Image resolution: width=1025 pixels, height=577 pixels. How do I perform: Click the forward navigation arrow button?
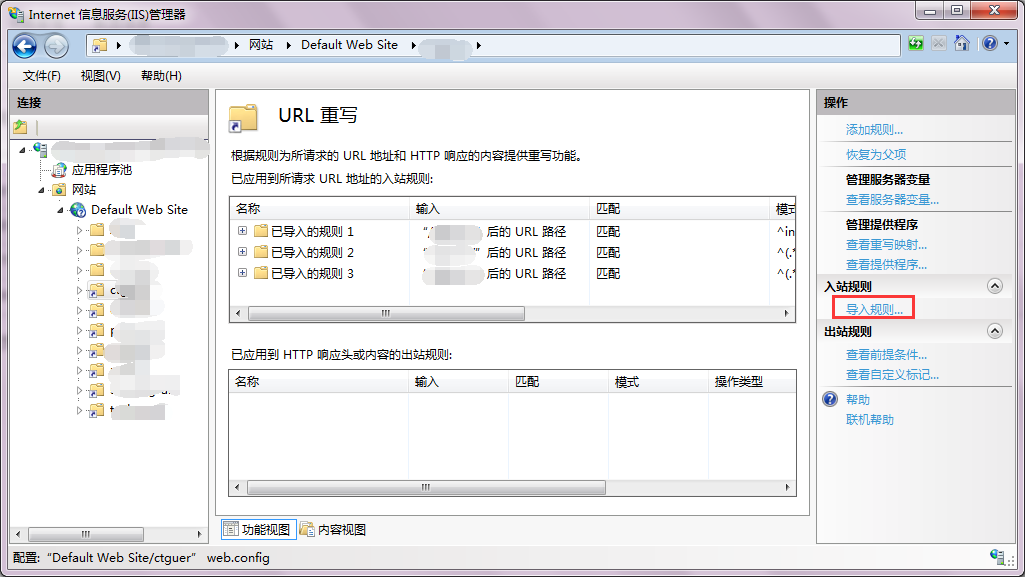pos(56,45)
